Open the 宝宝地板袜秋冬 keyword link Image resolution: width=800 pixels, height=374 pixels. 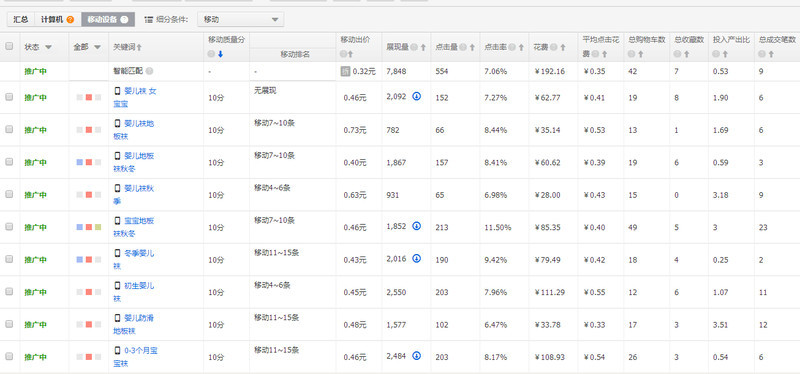click(135, 227)
